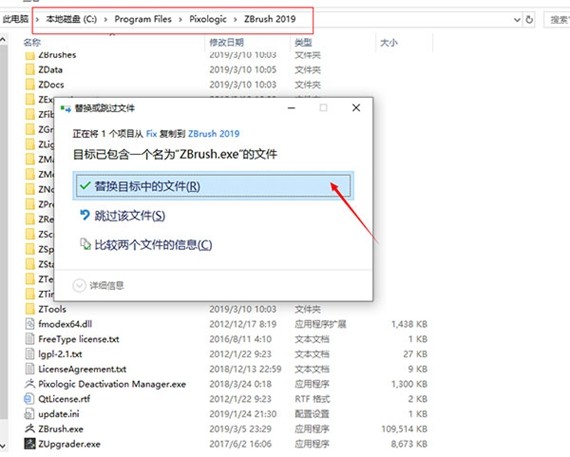Sort by the Name column header
Screen dimensions: 570x457
[32, 43]
